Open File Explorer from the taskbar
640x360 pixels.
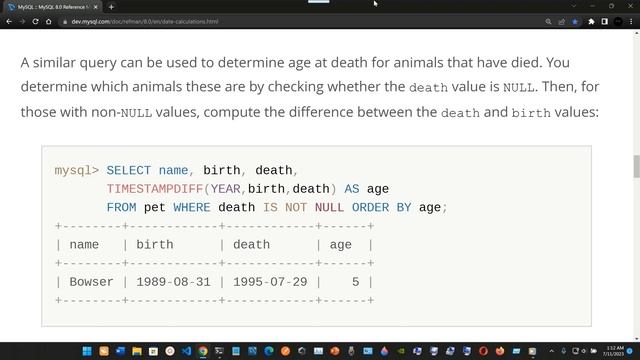137,351
